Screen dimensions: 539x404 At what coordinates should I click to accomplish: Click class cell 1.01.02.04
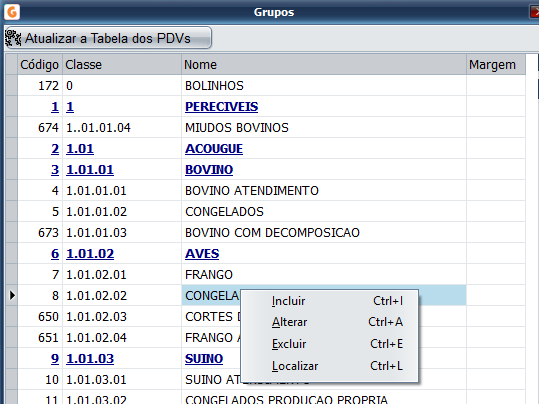(122, 337)
